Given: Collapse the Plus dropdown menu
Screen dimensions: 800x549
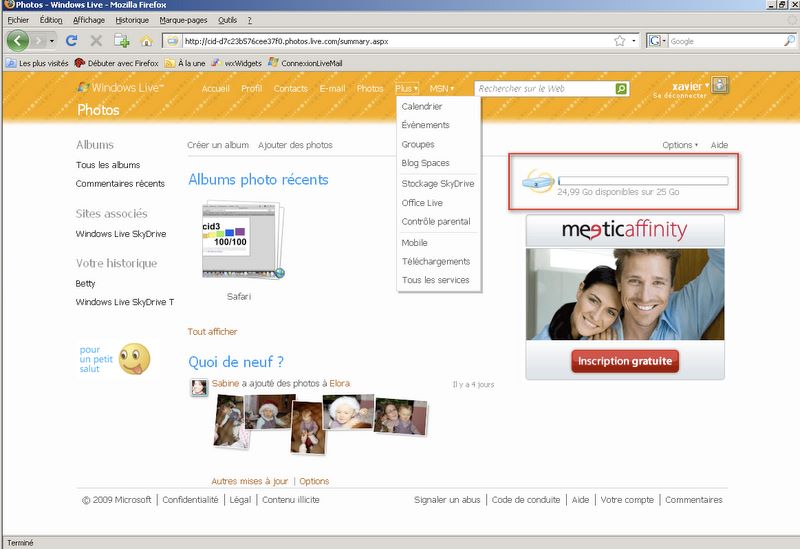Looking at the screenshot, I should (407, 88).
